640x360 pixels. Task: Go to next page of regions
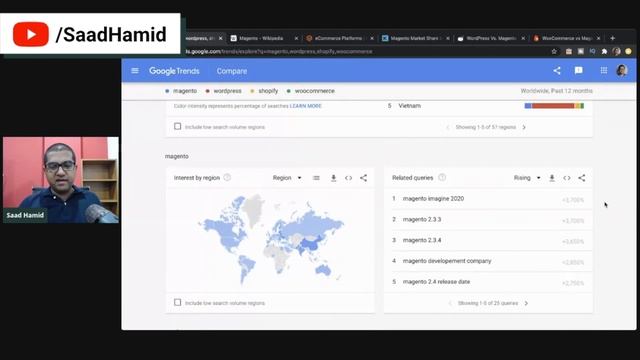524,127
